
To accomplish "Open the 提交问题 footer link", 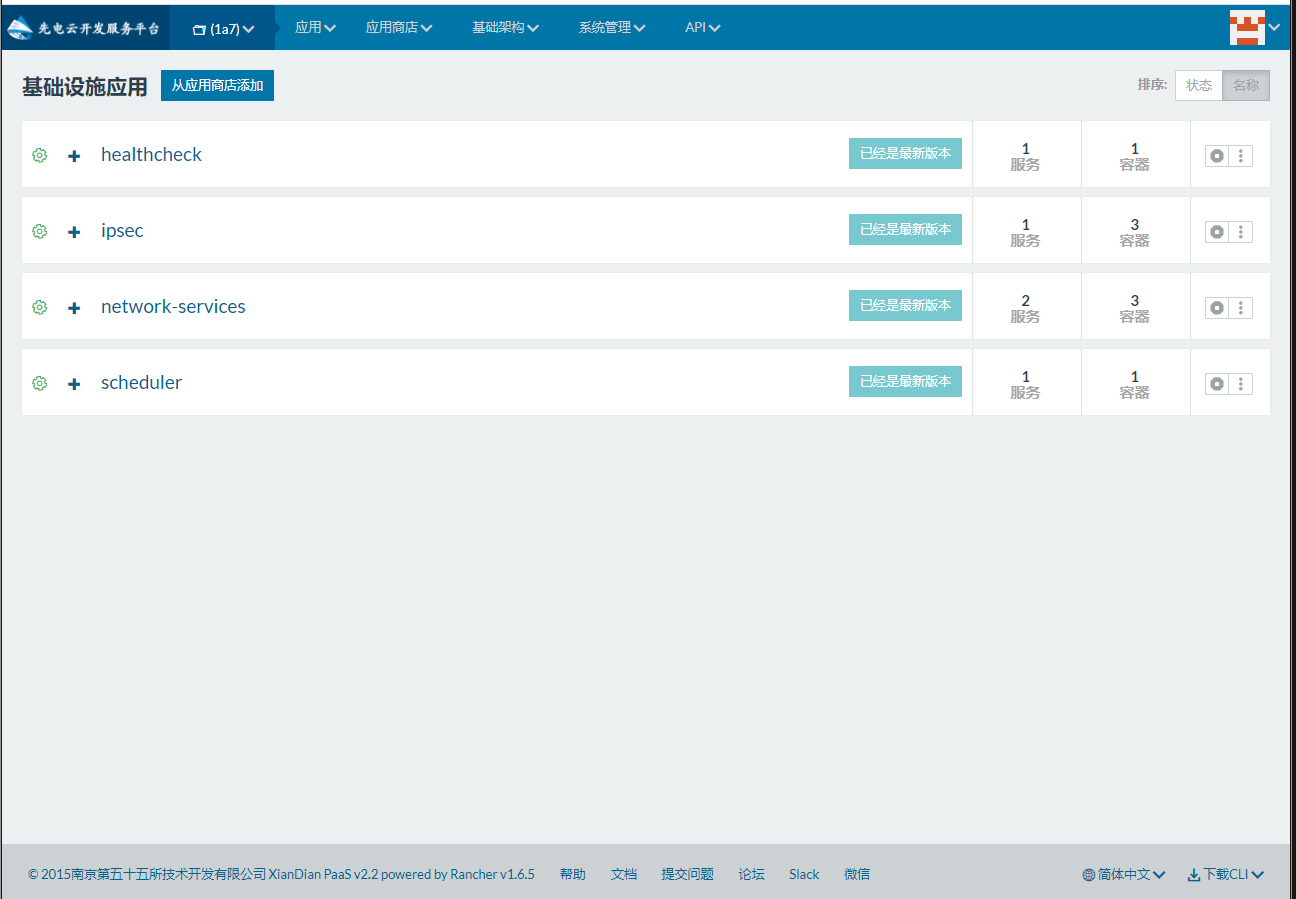I will pyautogui.click(x=688, y=874).
